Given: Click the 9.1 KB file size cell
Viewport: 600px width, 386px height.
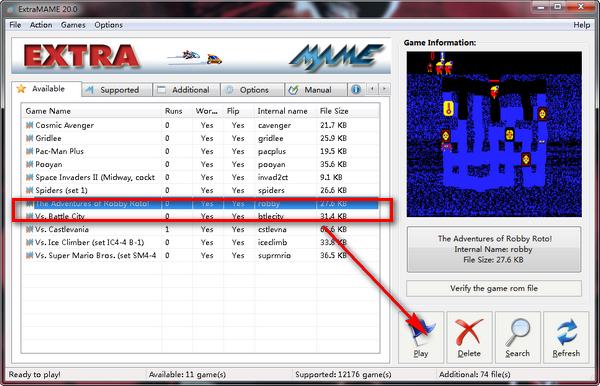Looking at the screenshot, I should click(331, 177).
